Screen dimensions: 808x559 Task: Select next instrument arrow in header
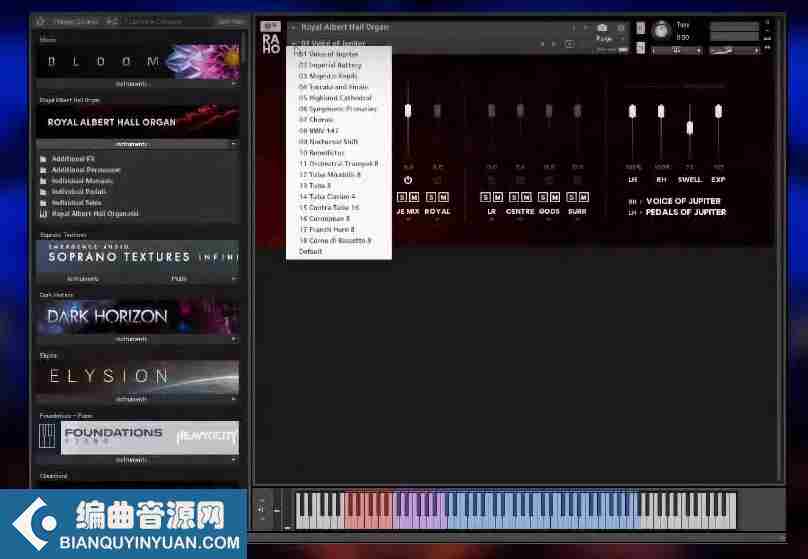point(586,28)
